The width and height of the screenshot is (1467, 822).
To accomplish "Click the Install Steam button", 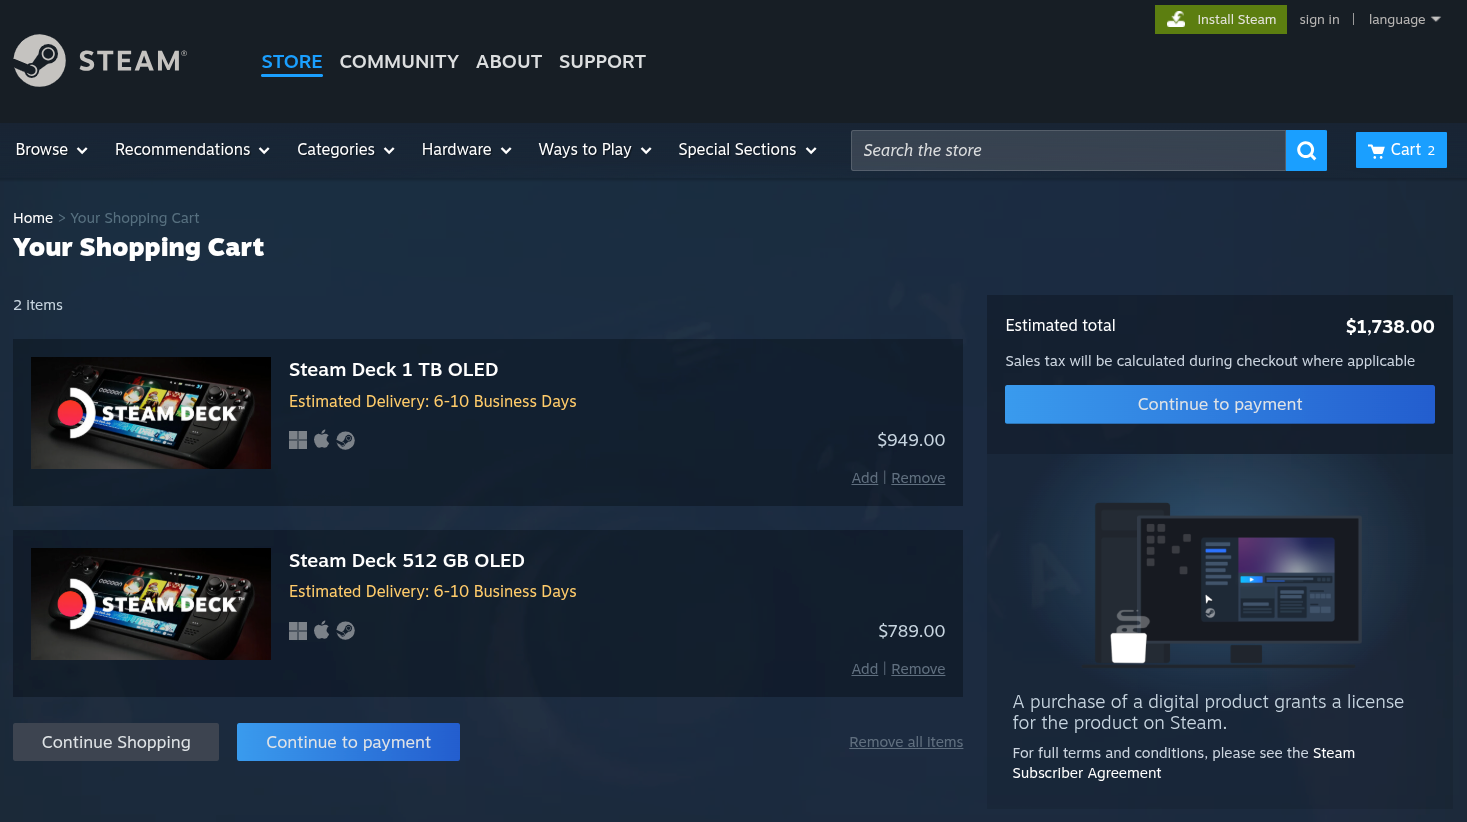I will 1221,19.
